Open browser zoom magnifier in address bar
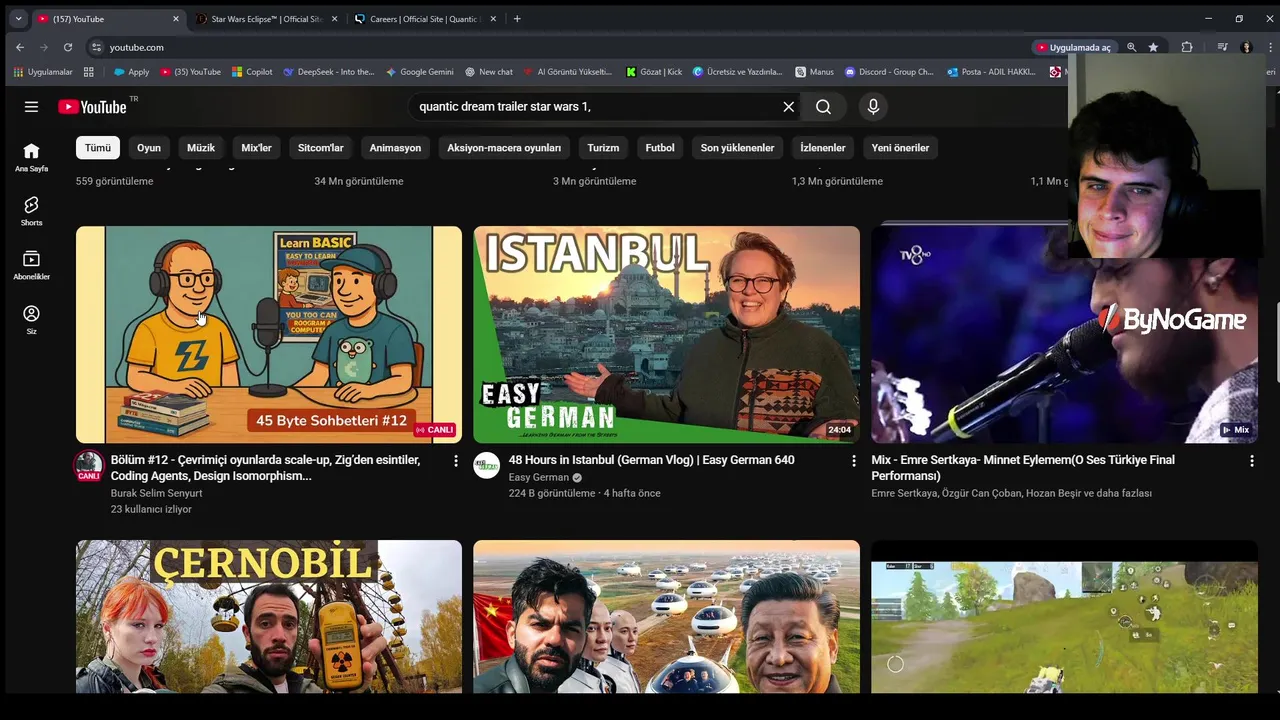The width and height of the screenshot is (1280, 720). (1131, 47)
